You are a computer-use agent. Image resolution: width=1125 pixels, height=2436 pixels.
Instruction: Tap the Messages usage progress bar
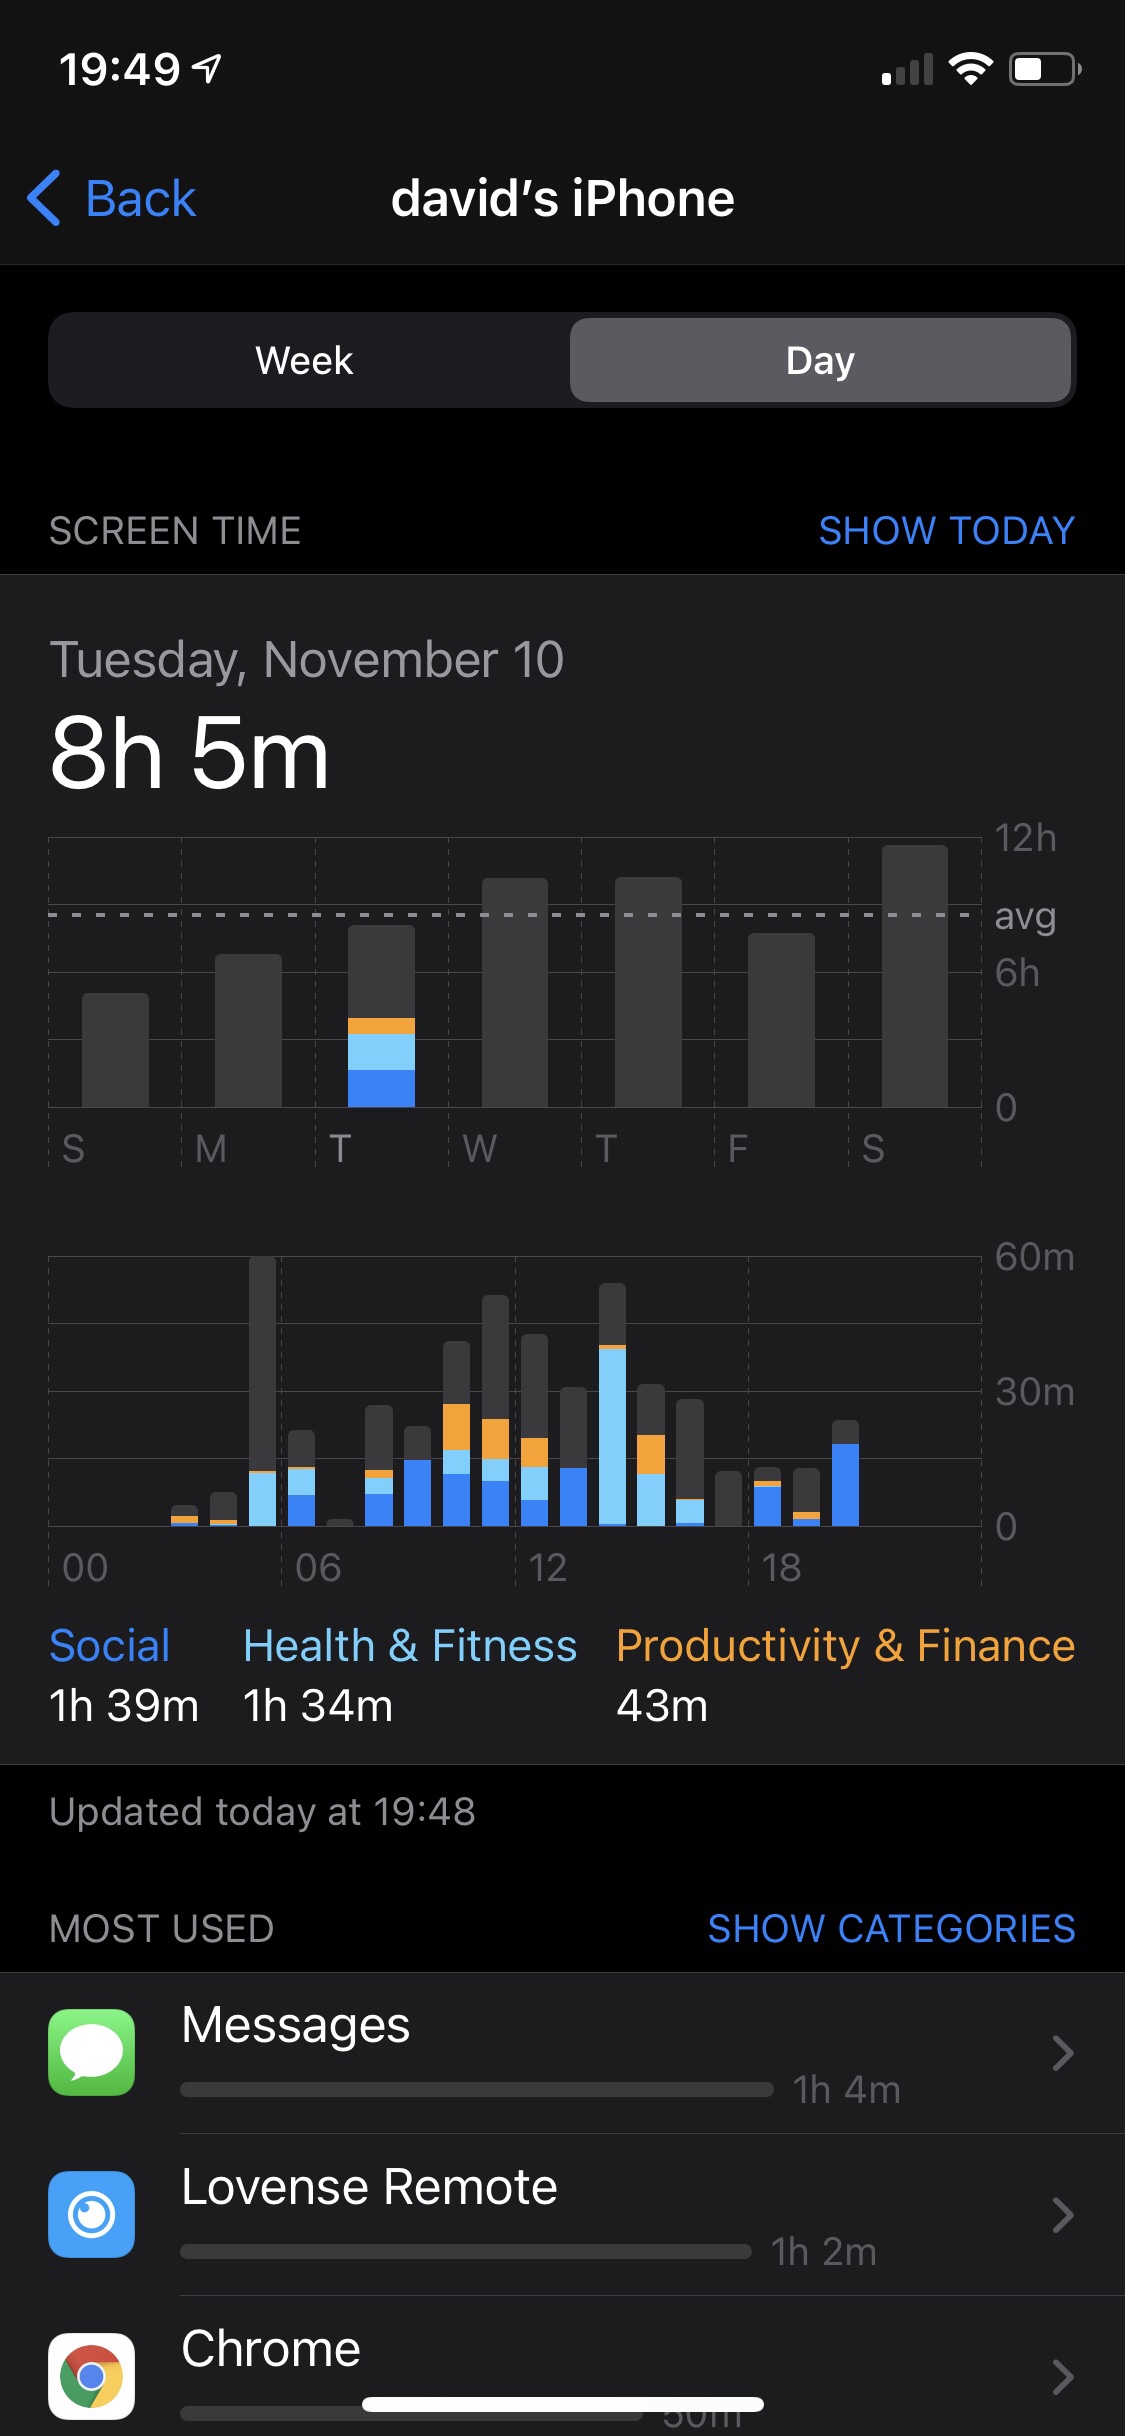click(x=477, y=2089)
